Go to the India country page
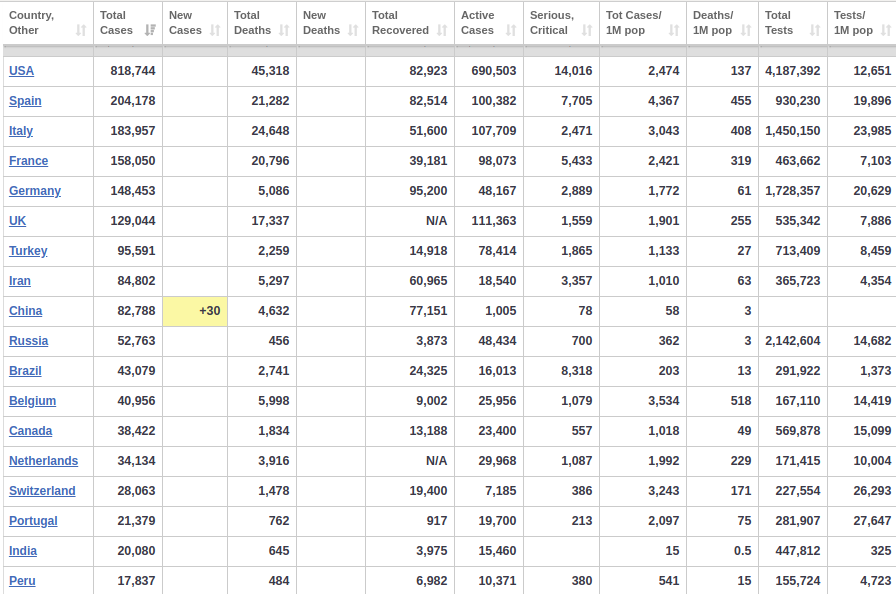The image size is (896, 594). click(23, 551)
